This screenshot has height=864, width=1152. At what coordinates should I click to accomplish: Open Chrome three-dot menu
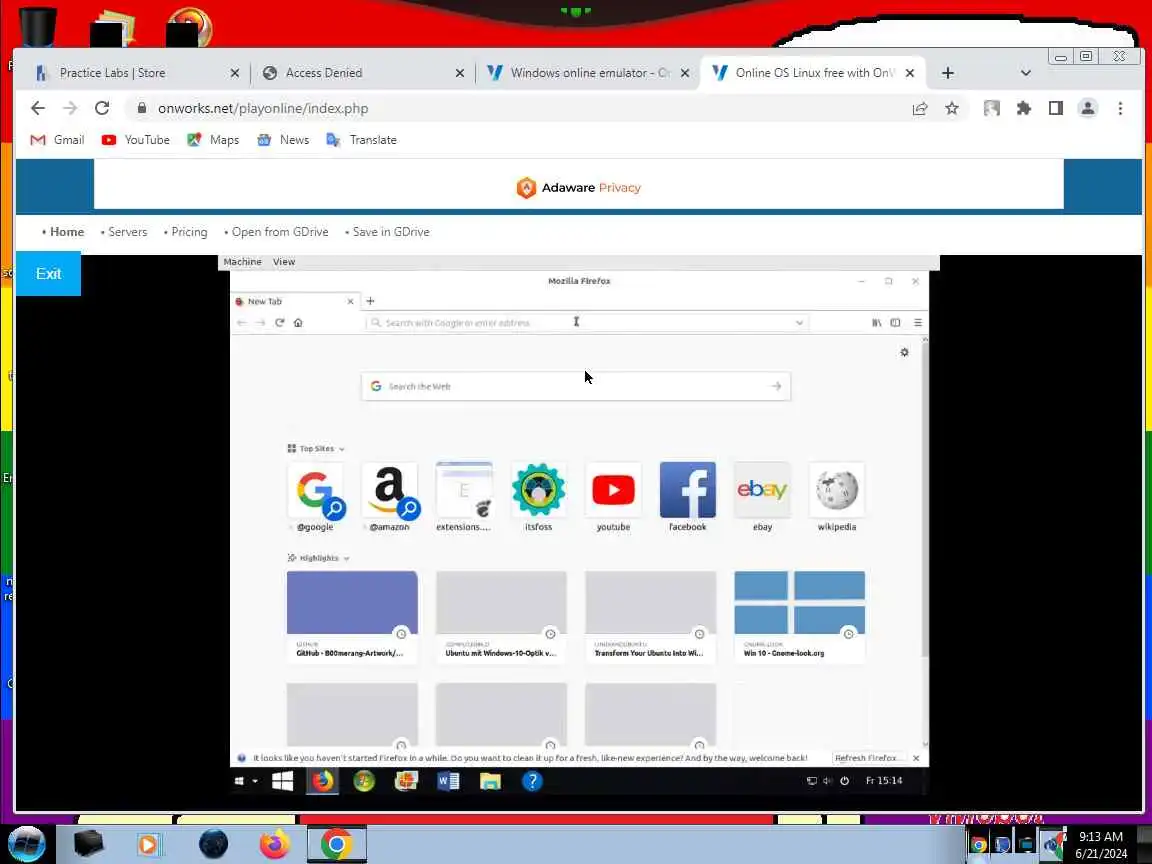tap(1120, 109)
